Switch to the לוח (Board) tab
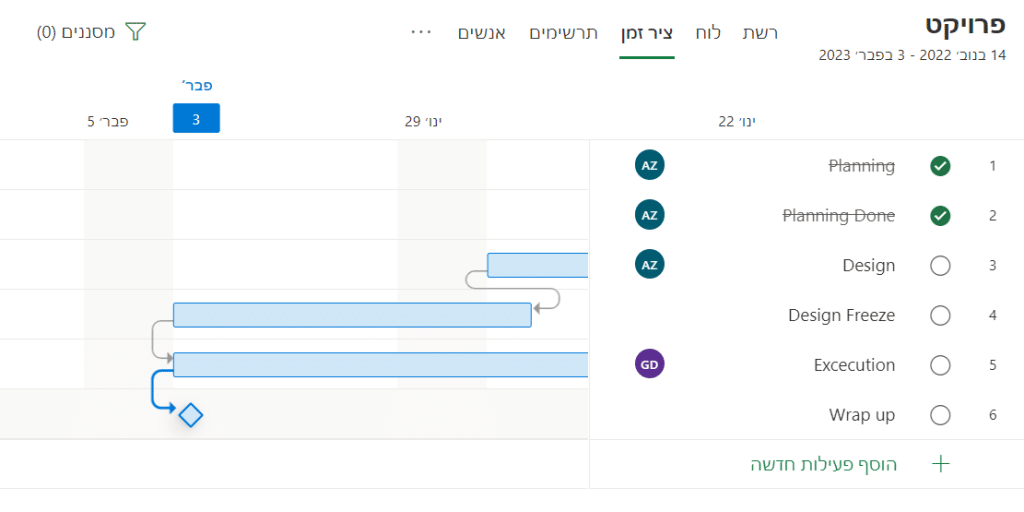 click(708, 33)
